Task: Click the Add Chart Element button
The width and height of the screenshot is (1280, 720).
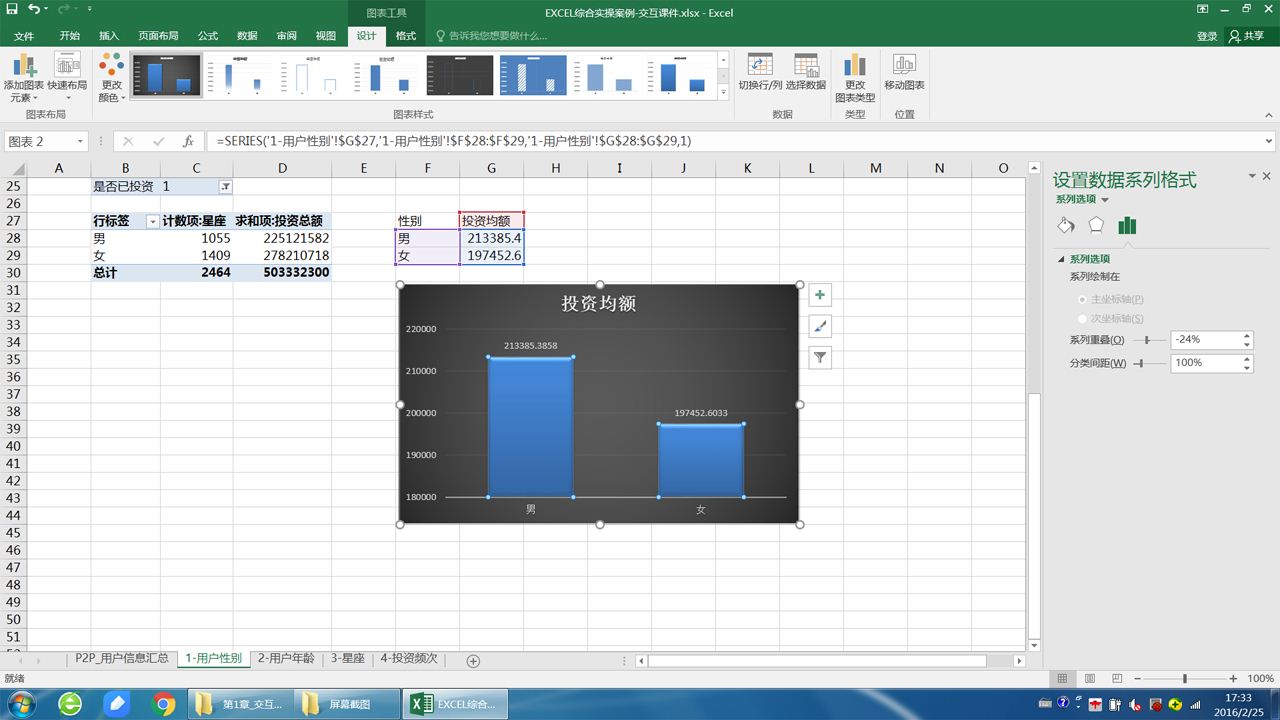Action: pyautogui.click(x=23, y=77)
